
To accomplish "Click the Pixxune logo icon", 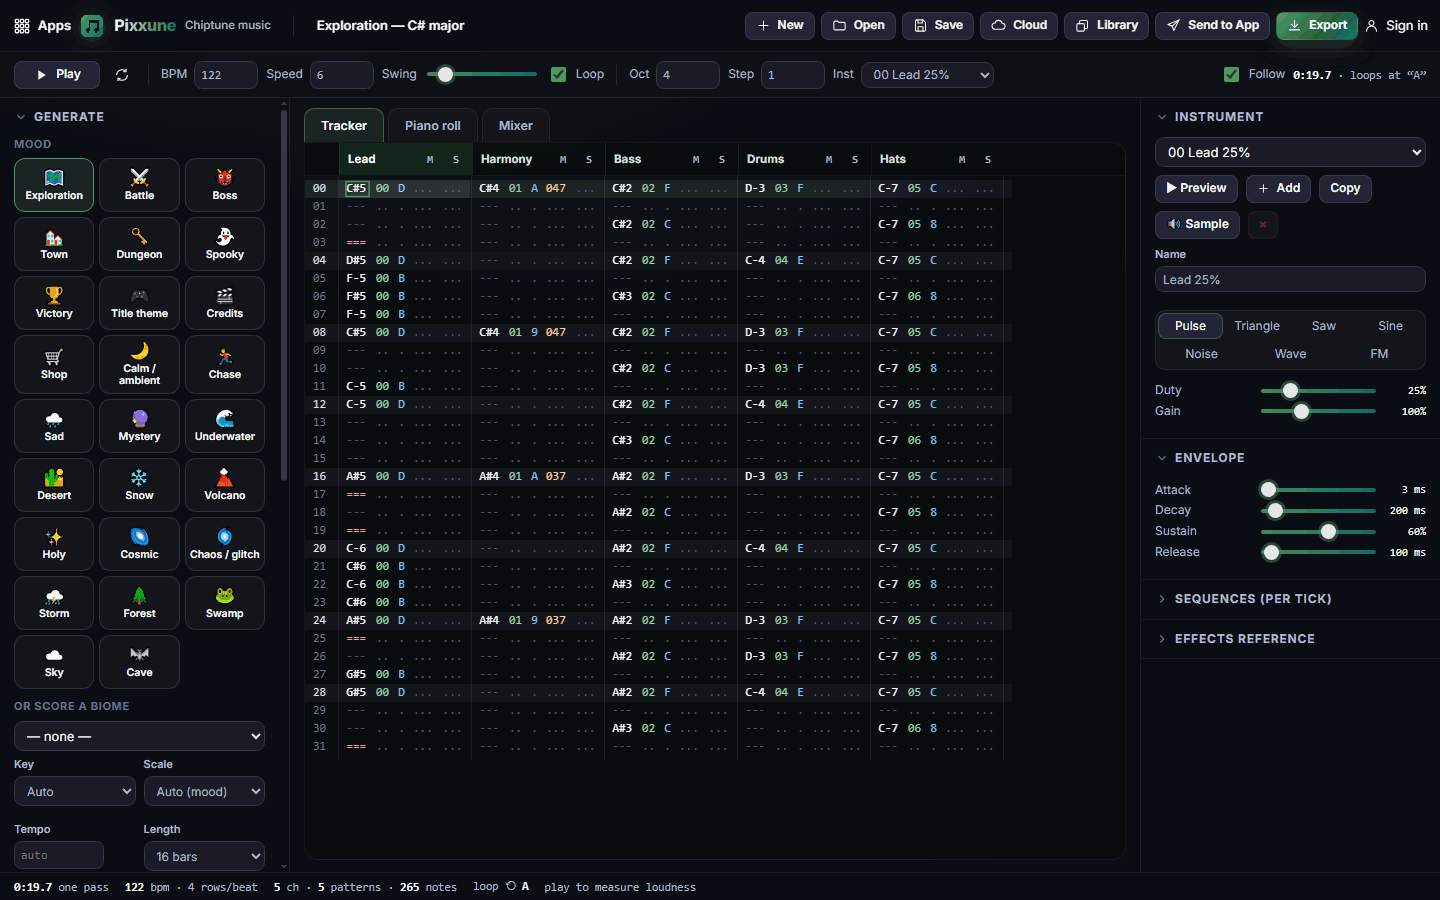I will [92, 26].
